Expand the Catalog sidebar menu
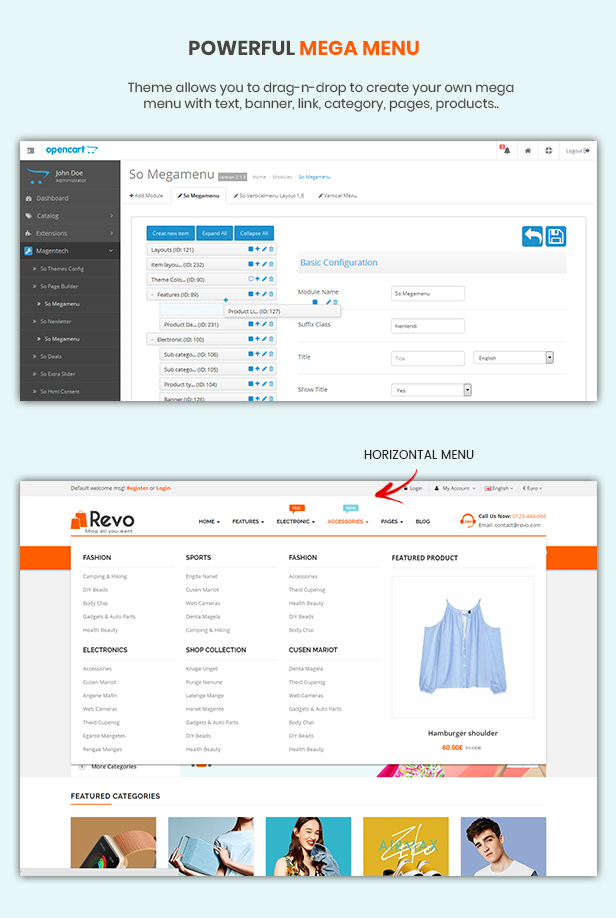 click(x=70, y=215)
